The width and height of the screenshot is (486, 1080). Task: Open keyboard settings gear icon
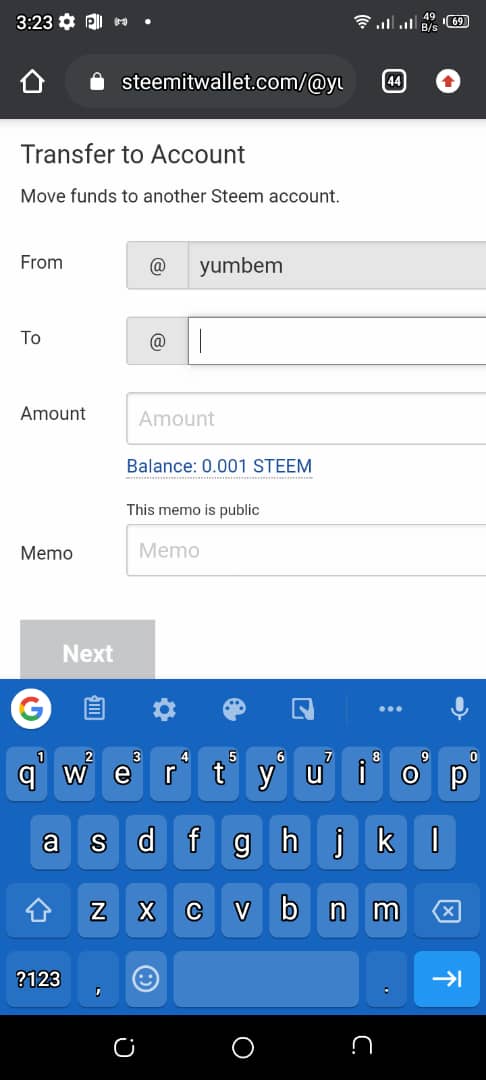[164, 709]
